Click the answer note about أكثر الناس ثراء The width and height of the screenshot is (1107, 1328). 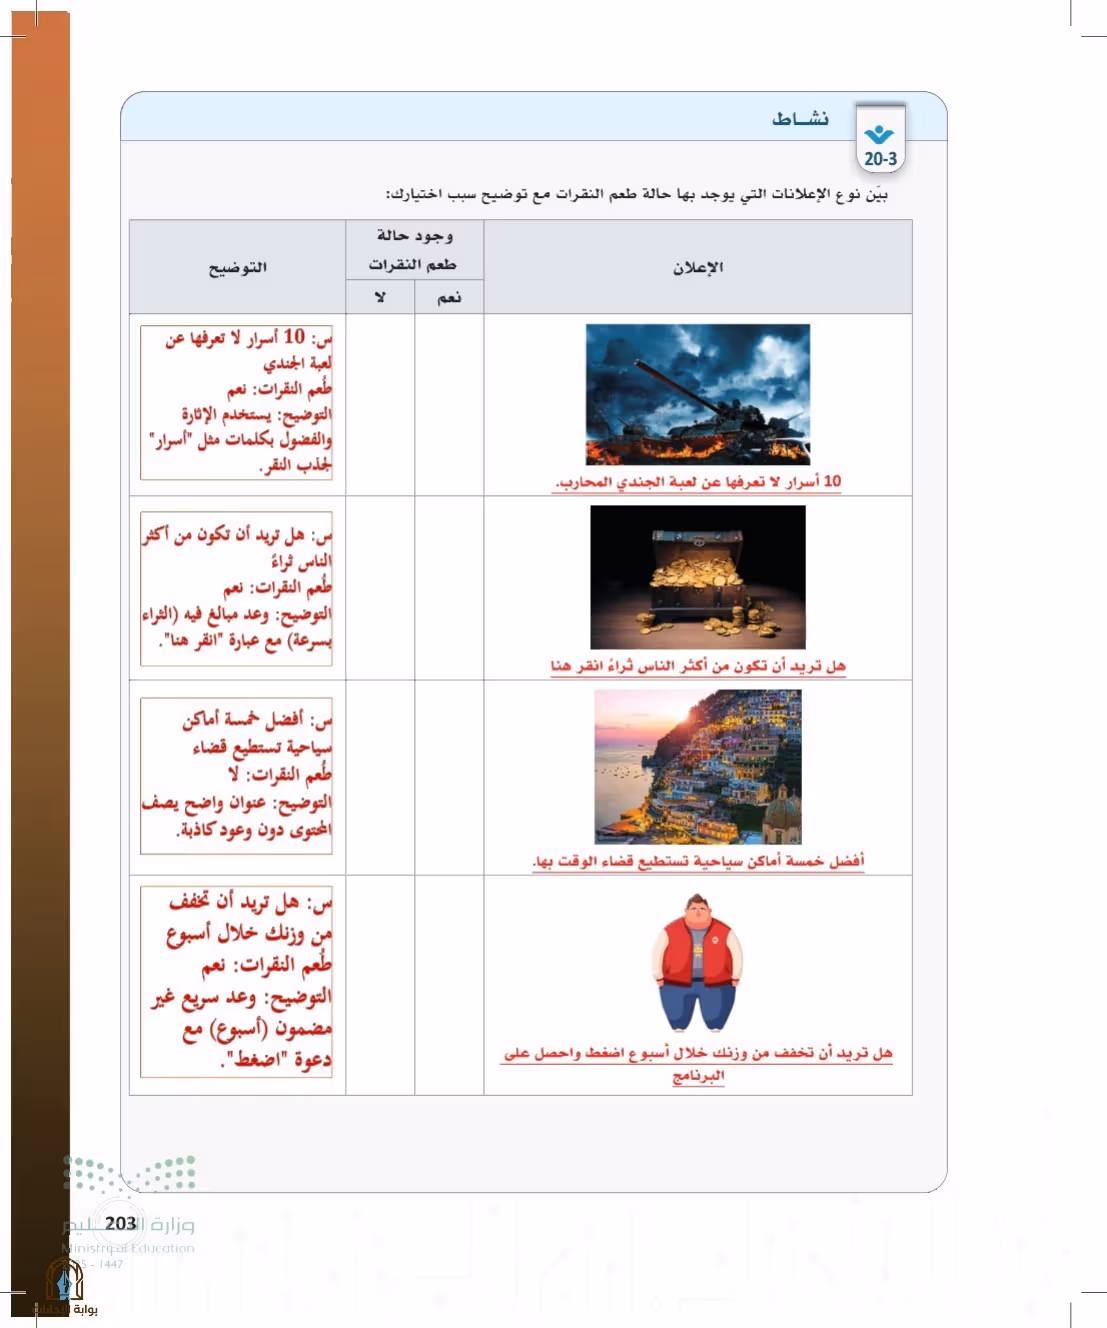pyautogui.click(x=236, y=589)
